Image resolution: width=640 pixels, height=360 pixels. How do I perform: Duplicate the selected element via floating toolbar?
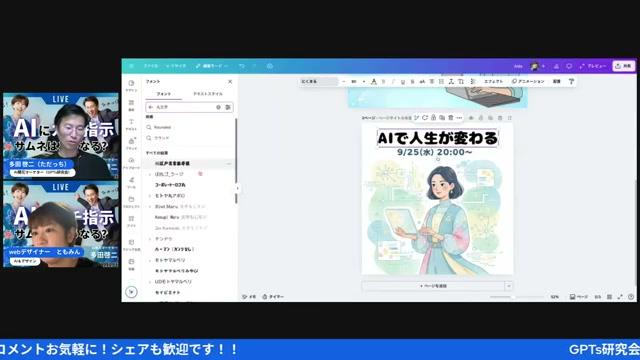(442, 118)
